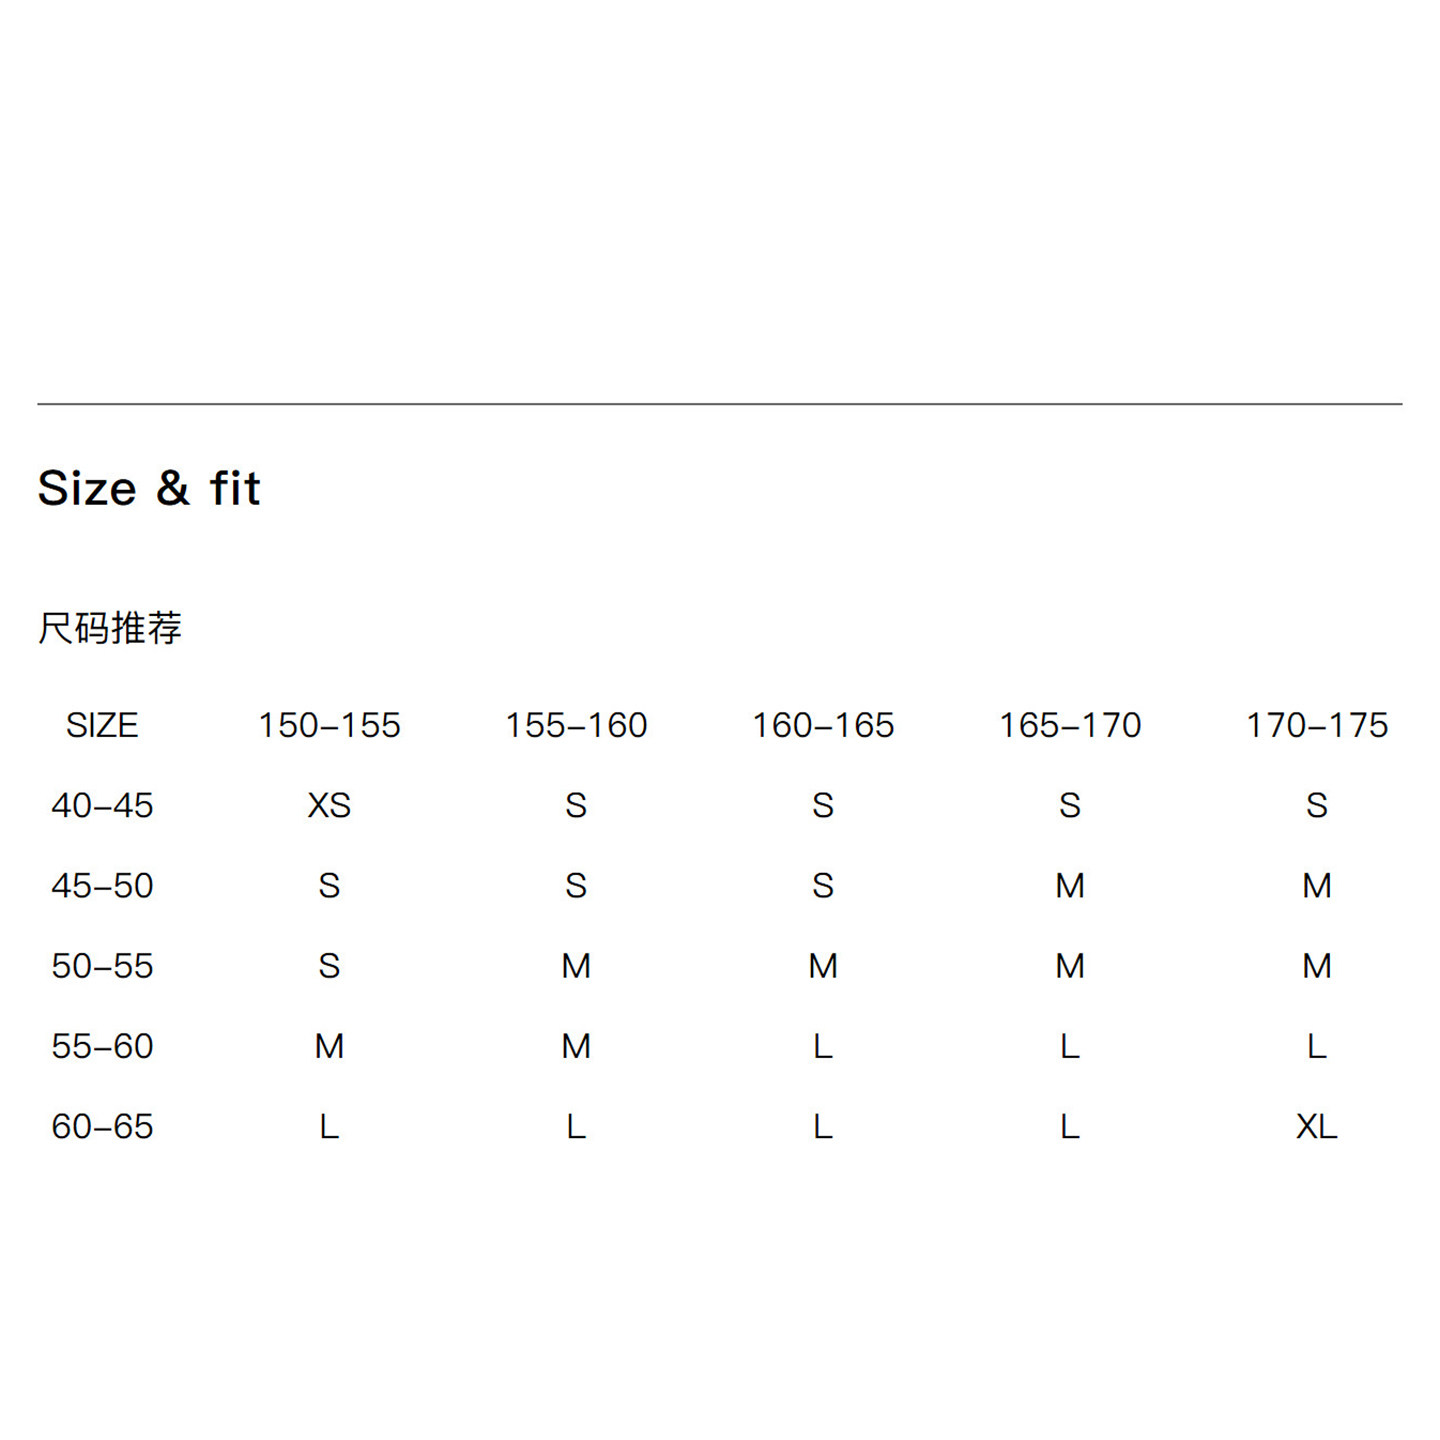Select the SIZE header cell
Viewport: 1440px width, 1440px height.
[102, 725]
